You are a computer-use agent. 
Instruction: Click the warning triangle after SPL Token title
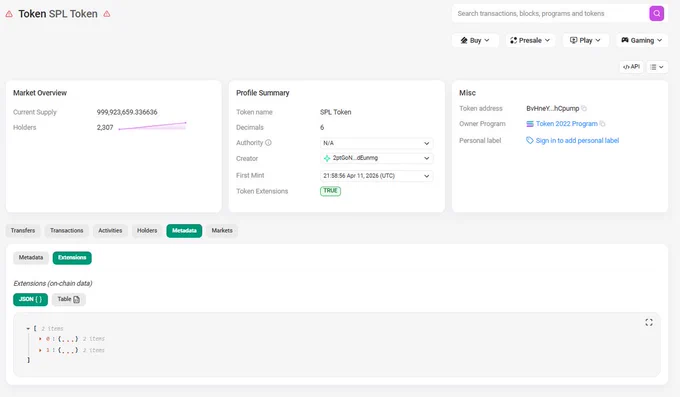pyautogui.click(x=107, y=14)
